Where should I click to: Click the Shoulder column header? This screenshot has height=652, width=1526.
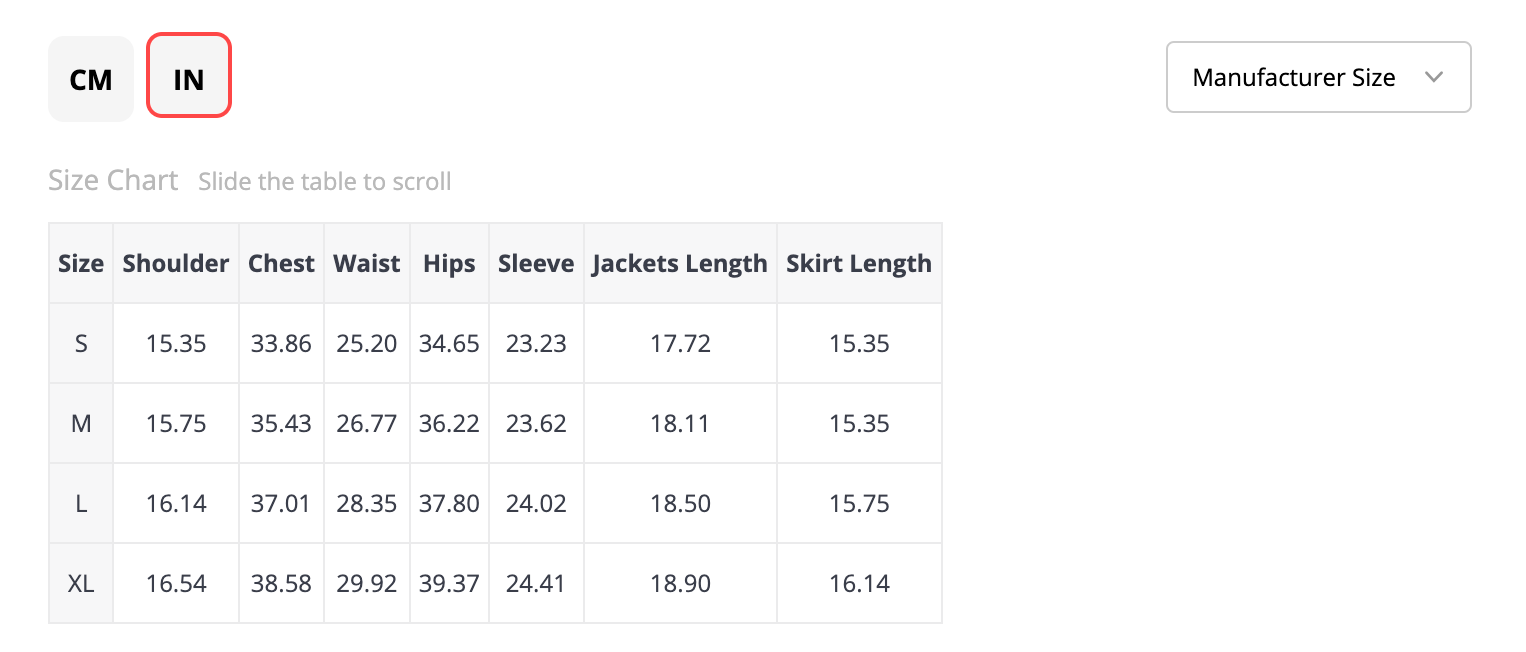(x=176, y=263)
